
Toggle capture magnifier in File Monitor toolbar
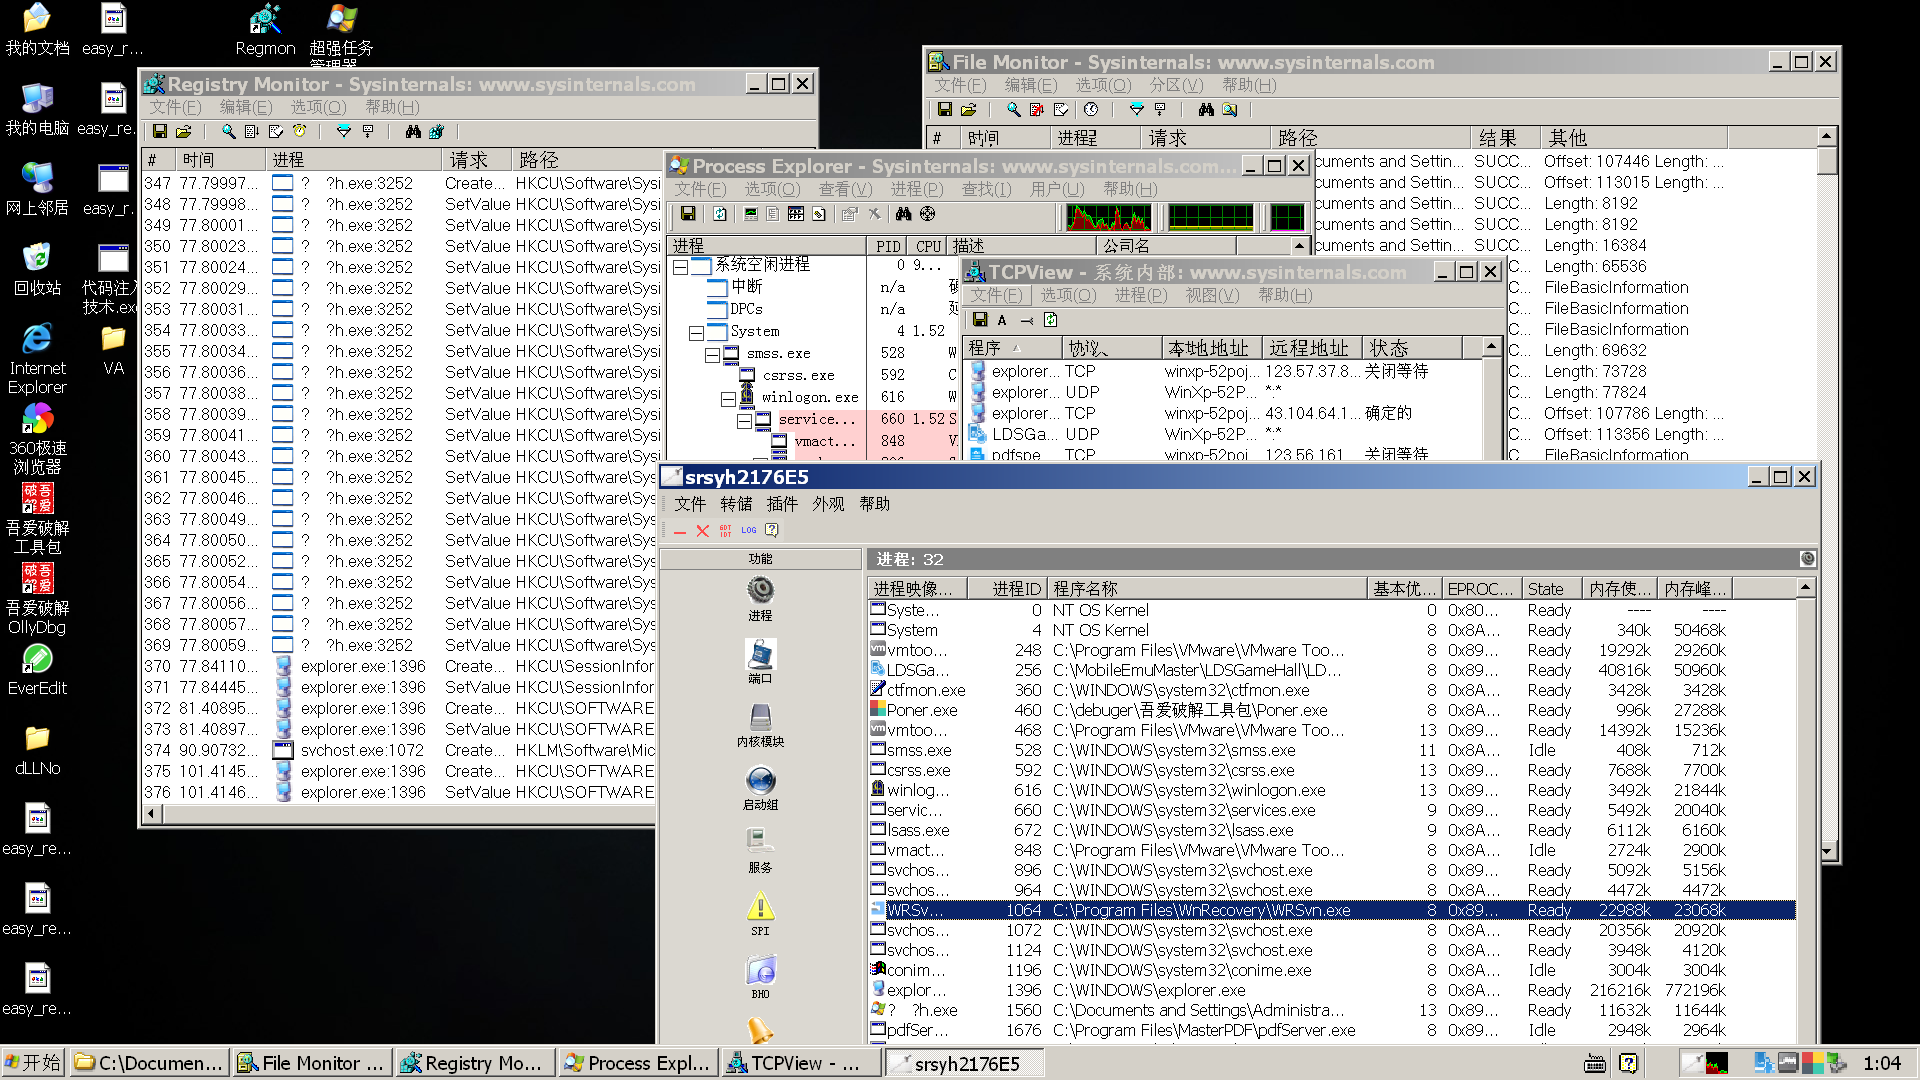1013,110
